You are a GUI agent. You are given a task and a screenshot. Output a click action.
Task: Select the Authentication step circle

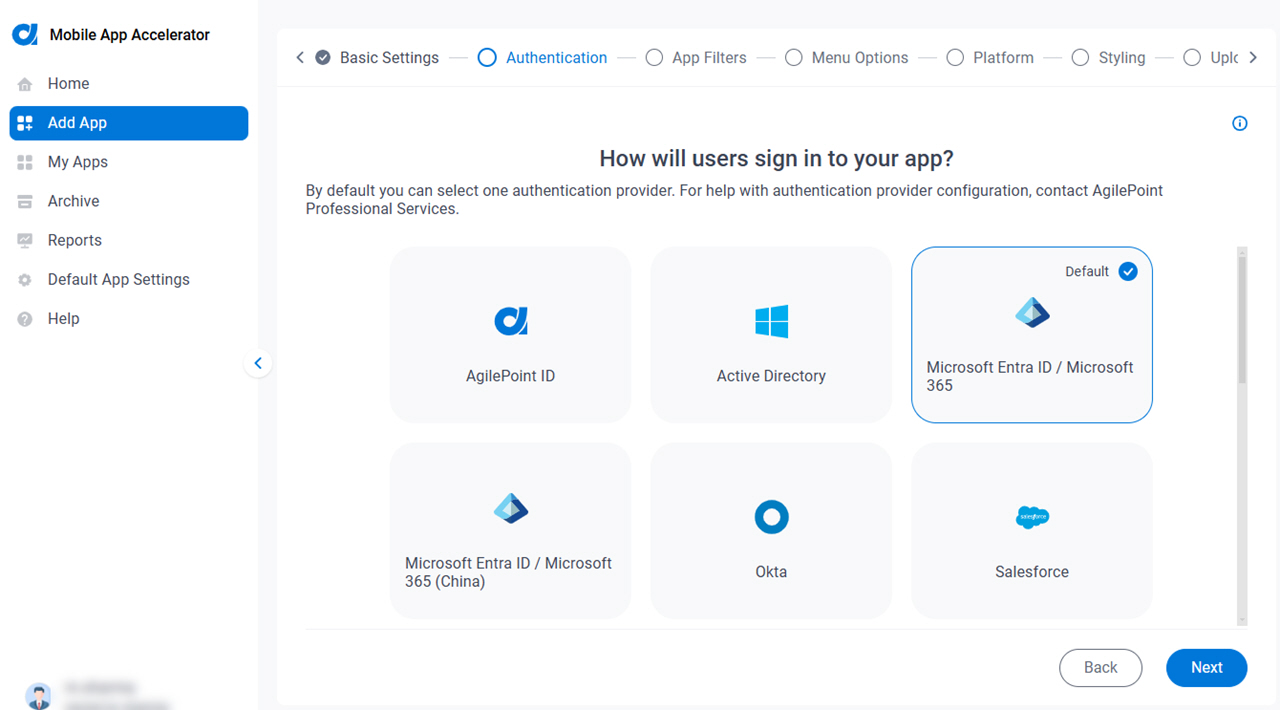pos(487,58)
